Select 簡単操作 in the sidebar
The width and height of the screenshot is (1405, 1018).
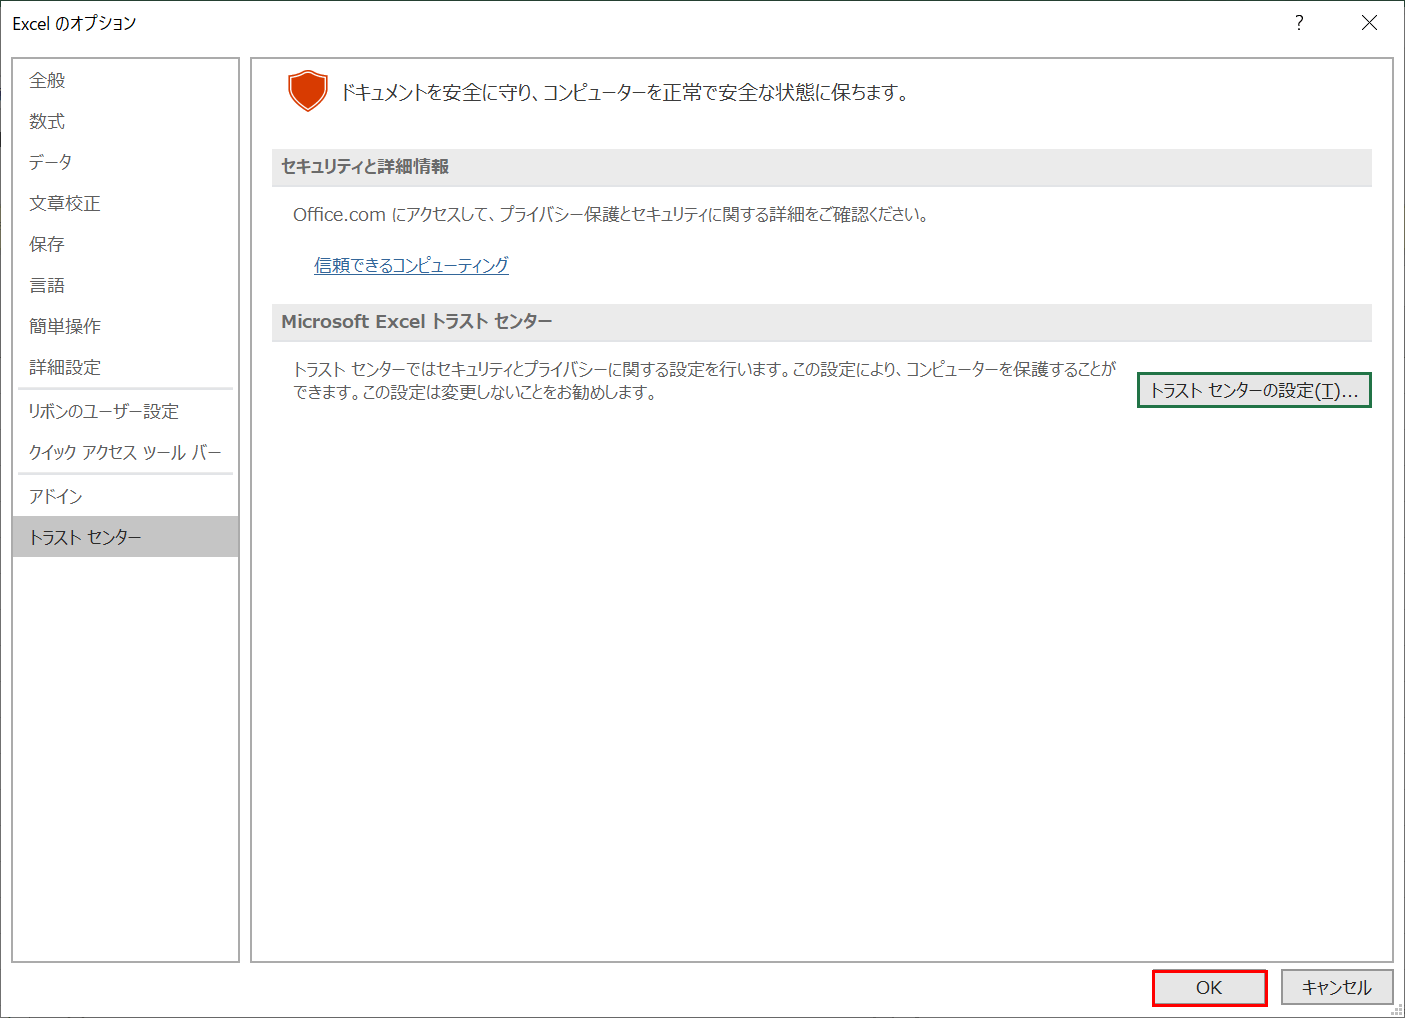[65, 325]
